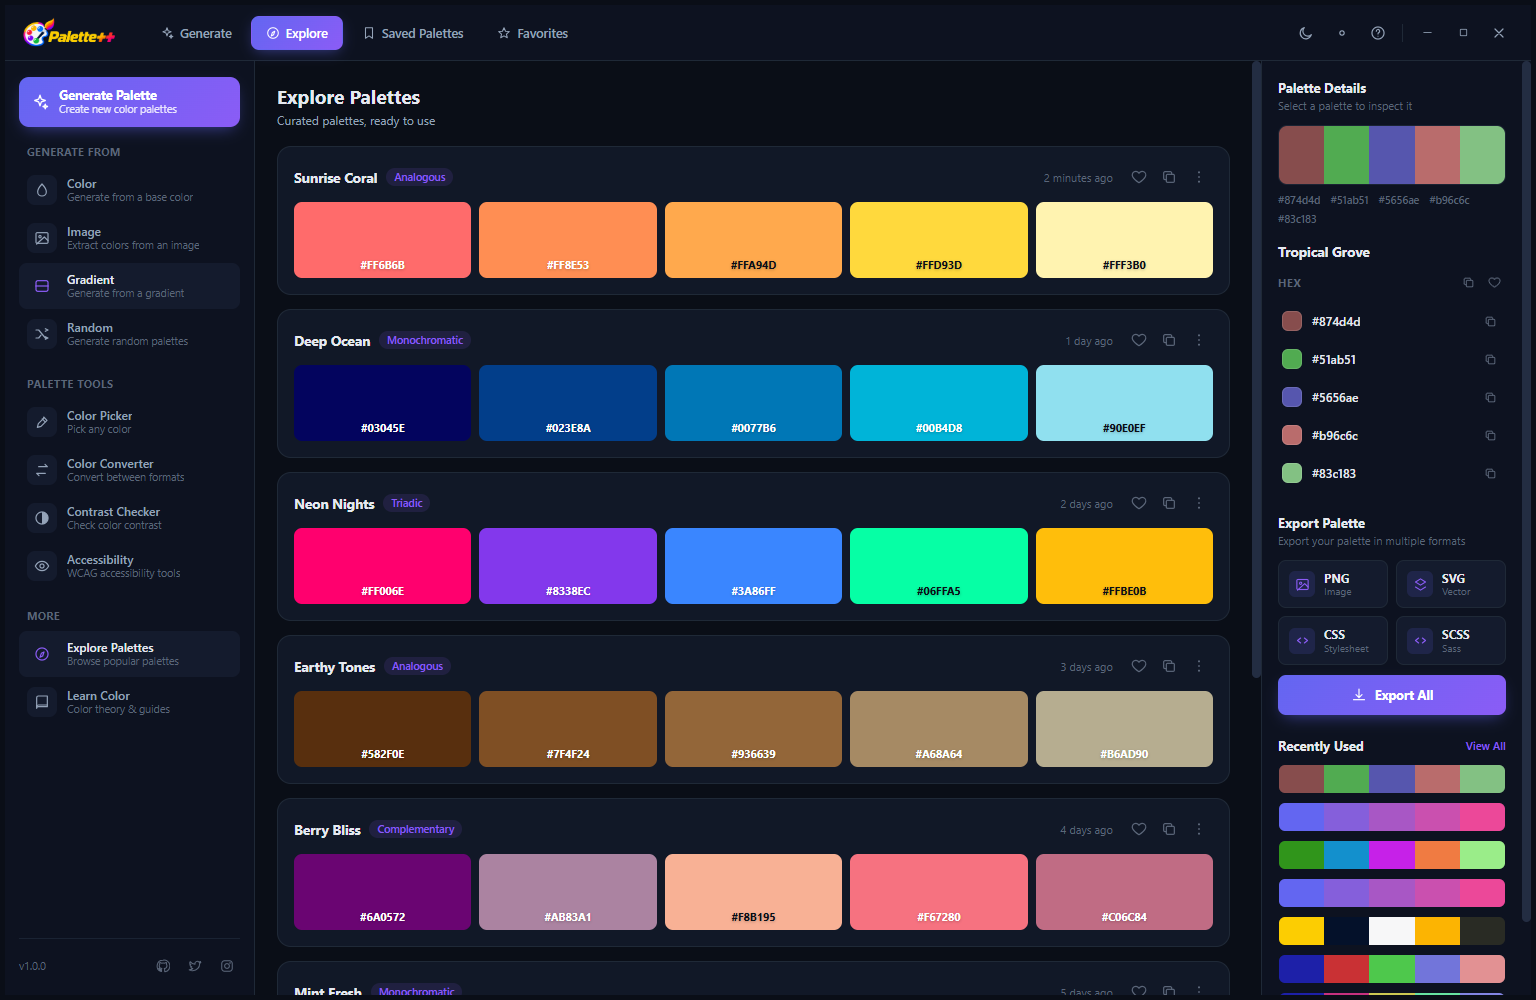Copy hex code #5656ae in details
Viewport: 1536px width, 1000px height.
[1490, 397]
